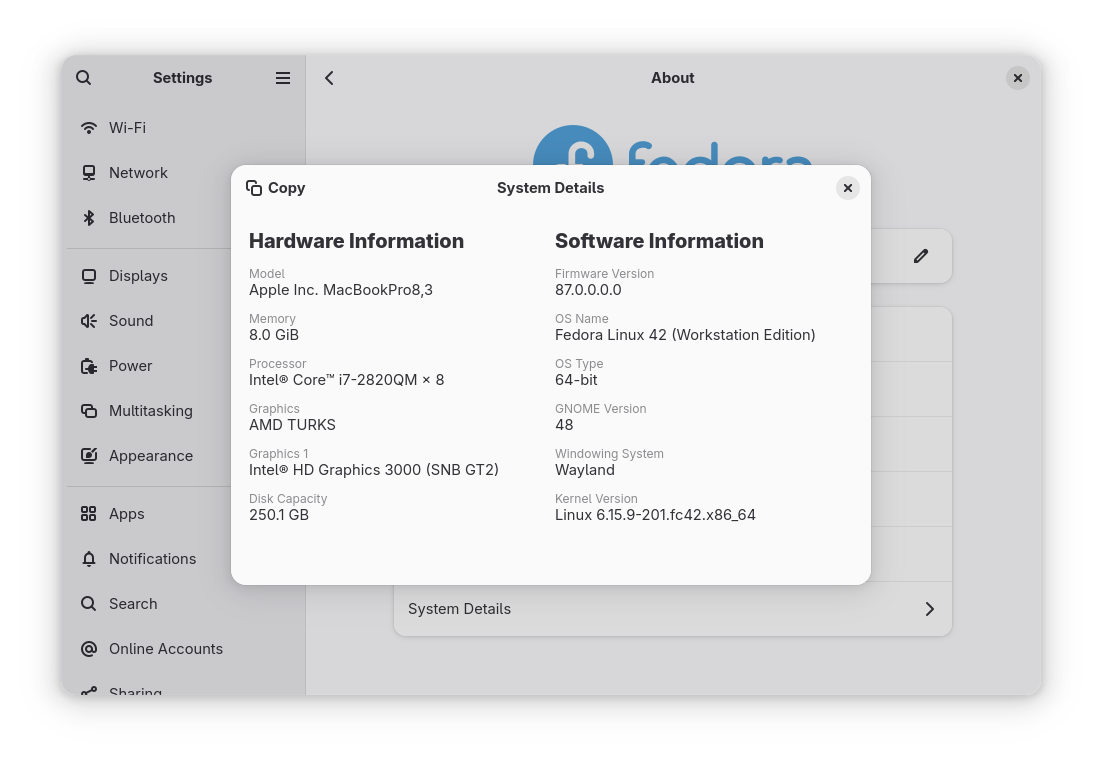Click the Search magnifier icon in sidebar list

pyautogui.click(x=89, y=605)
